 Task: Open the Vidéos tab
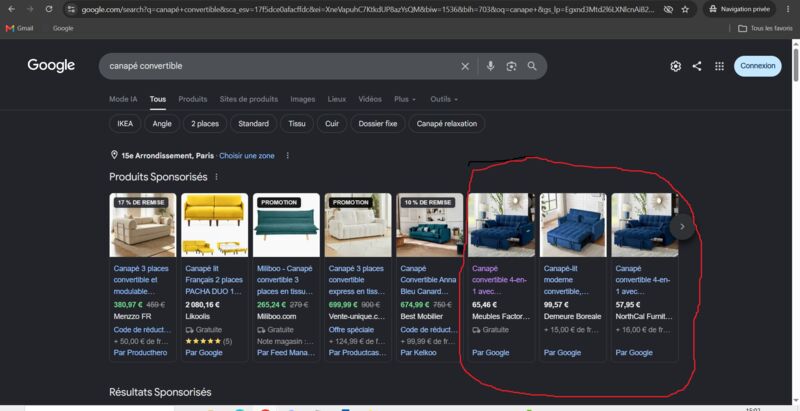point(370,99)
